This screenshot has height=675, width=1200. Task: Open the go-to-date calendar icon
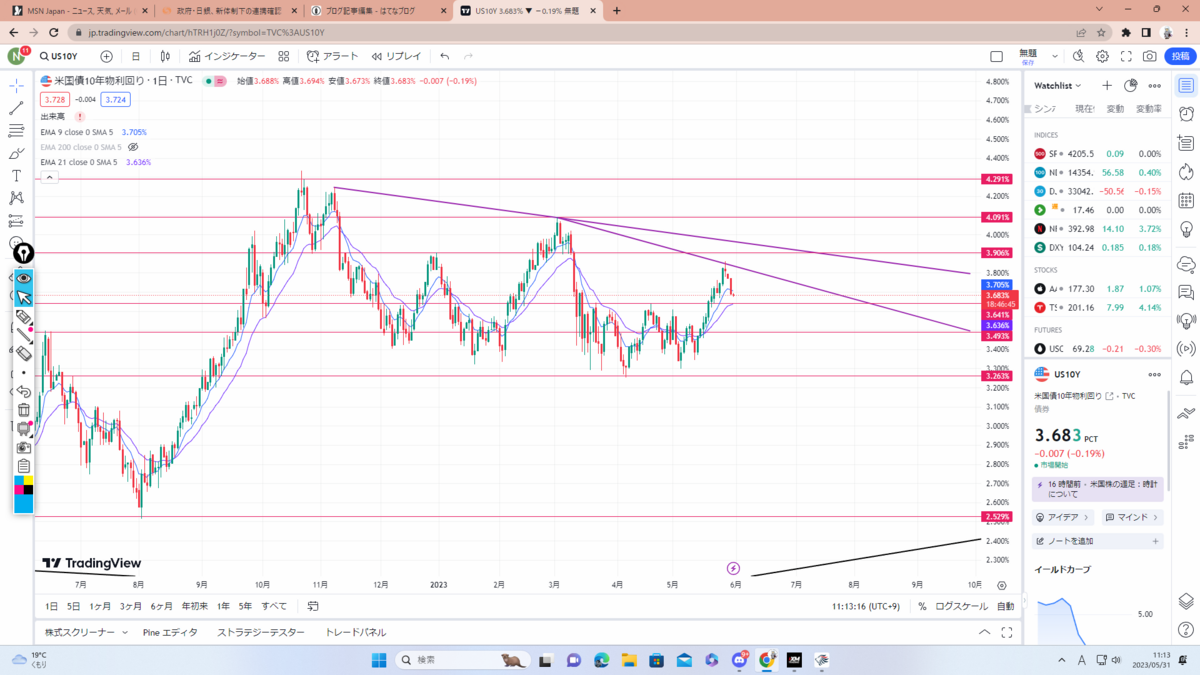click(313, 606)
